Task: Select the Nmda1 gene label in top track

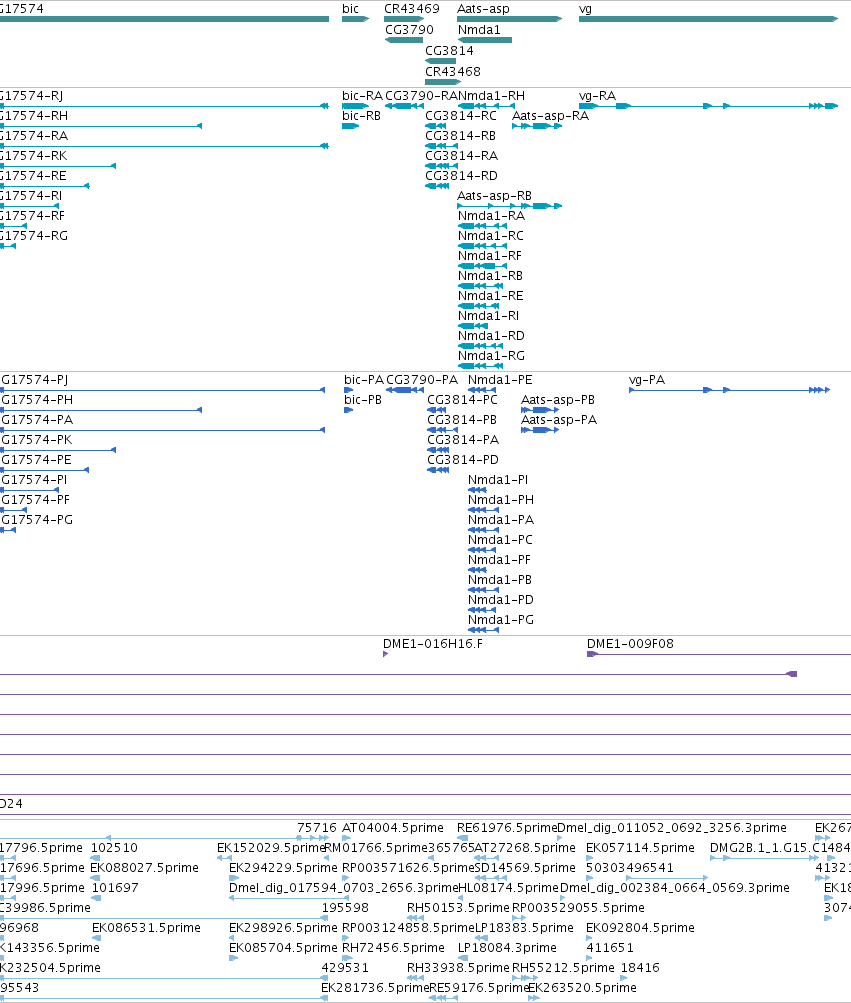Action: tap(479, 30)
